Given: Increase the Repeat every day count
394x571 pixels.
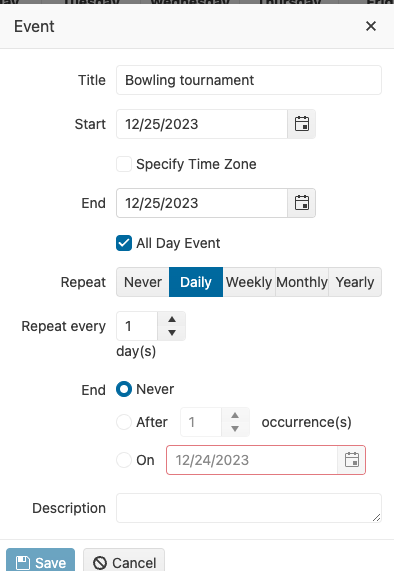Looking at the screenshot, I should [172, 319].
